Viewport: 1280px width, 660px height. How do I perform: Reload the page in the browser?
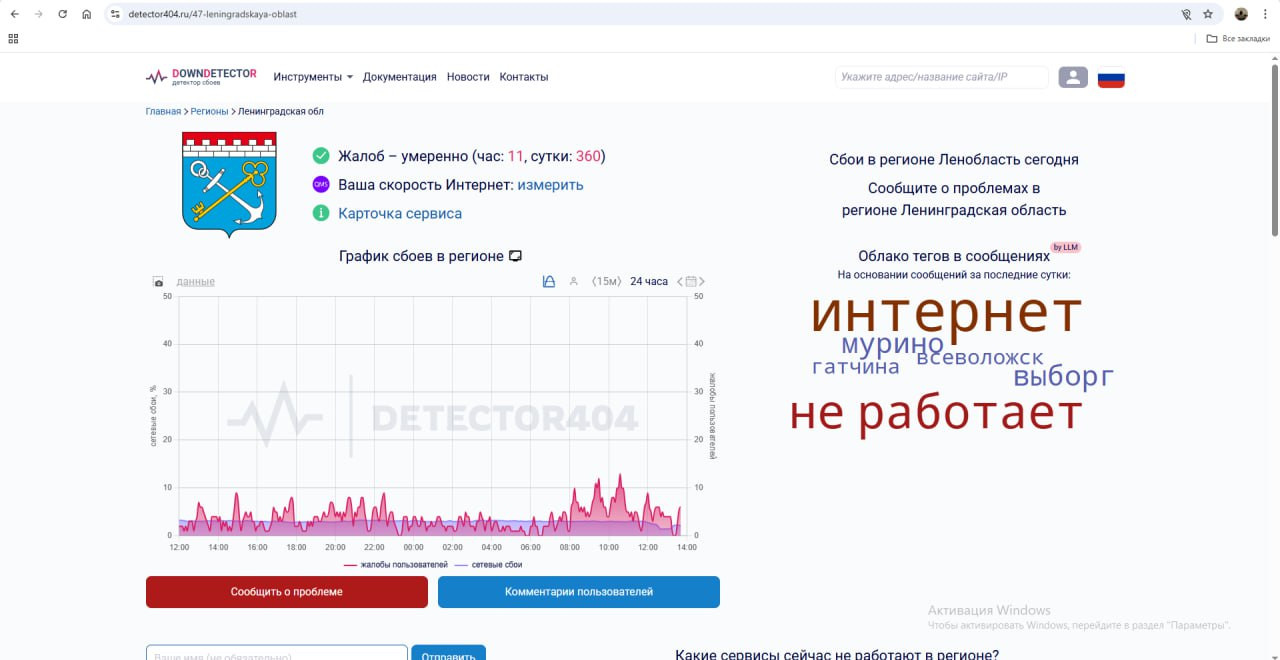click(63, 14)
